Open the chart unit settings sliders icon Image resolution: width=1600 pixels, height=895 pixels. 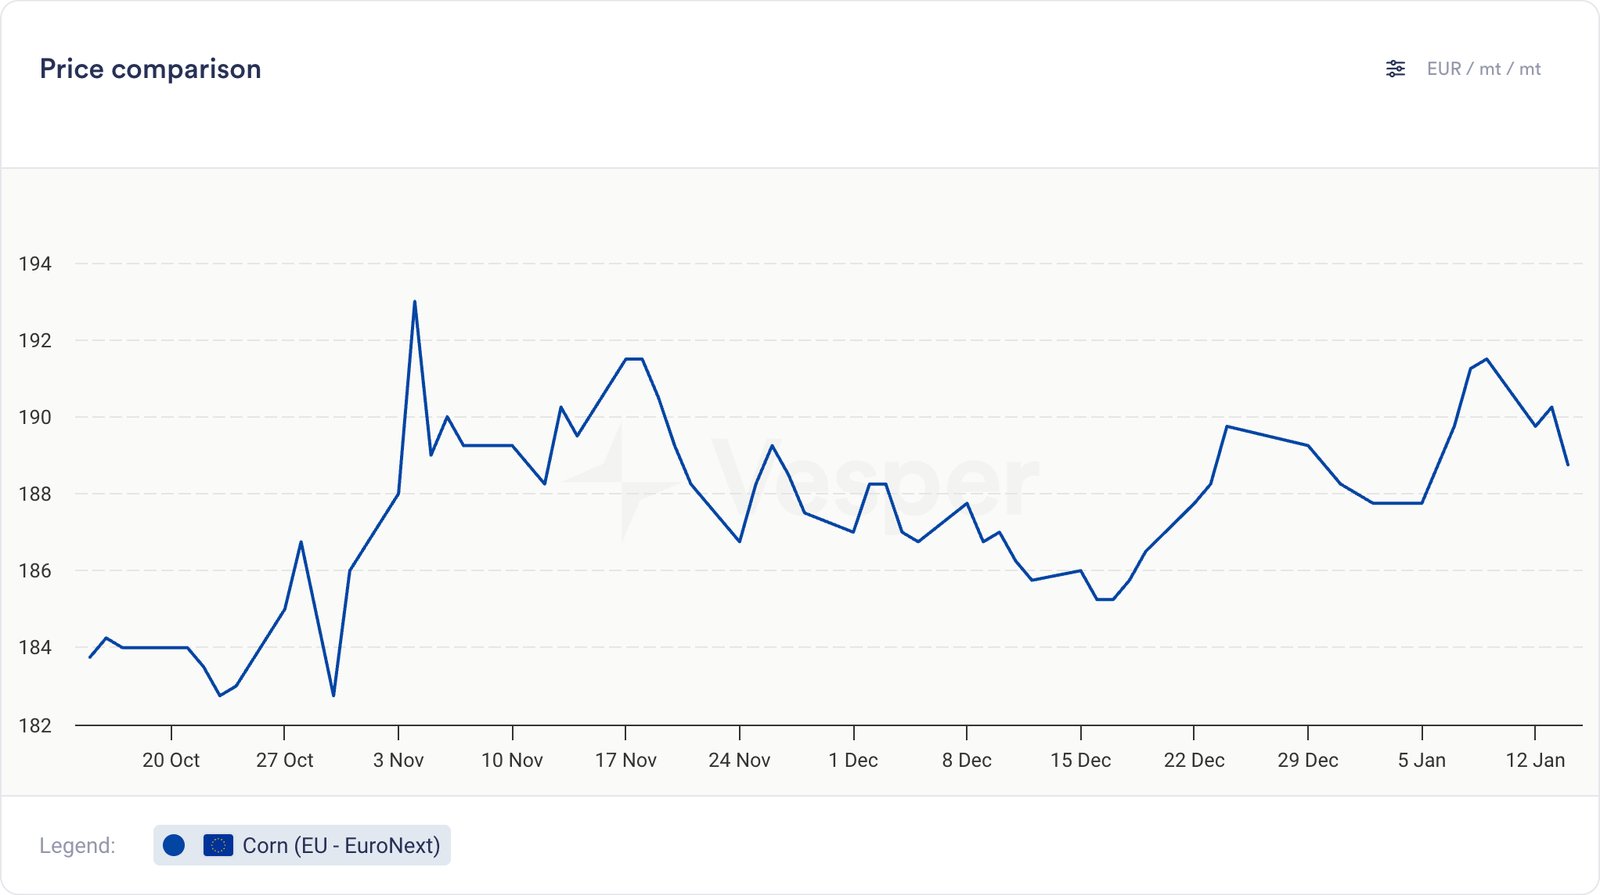[x=1395, y=69]
